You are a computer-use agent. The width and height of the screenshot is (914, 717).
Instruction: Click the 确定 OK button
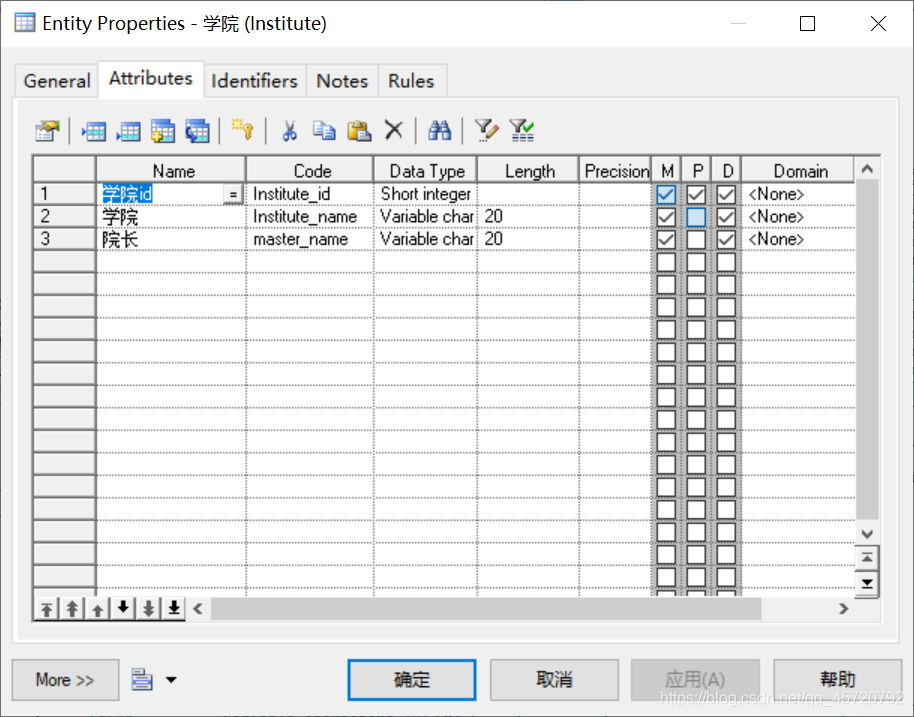[412, 680]
